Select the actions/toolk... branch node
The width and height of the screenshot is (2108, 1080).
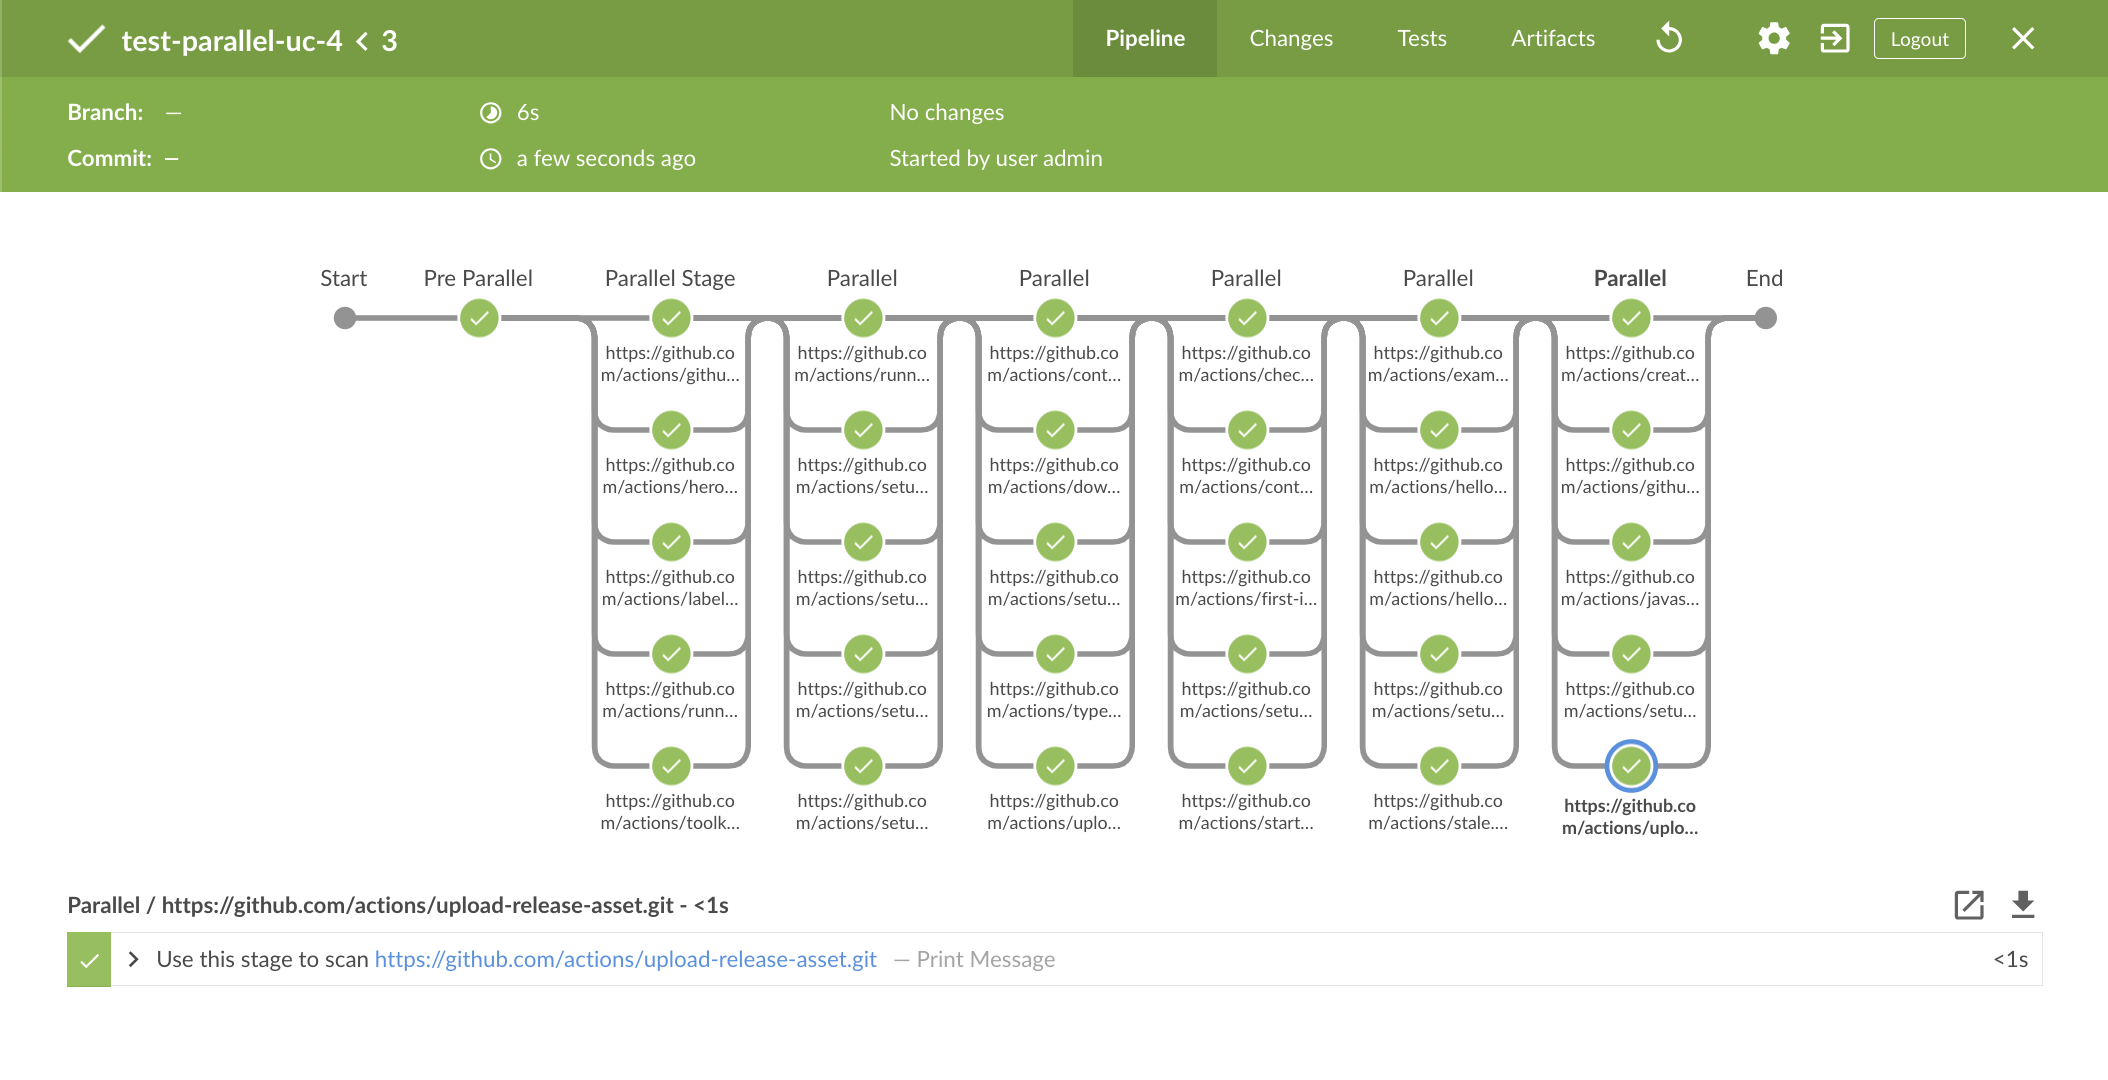click(671, 767)
